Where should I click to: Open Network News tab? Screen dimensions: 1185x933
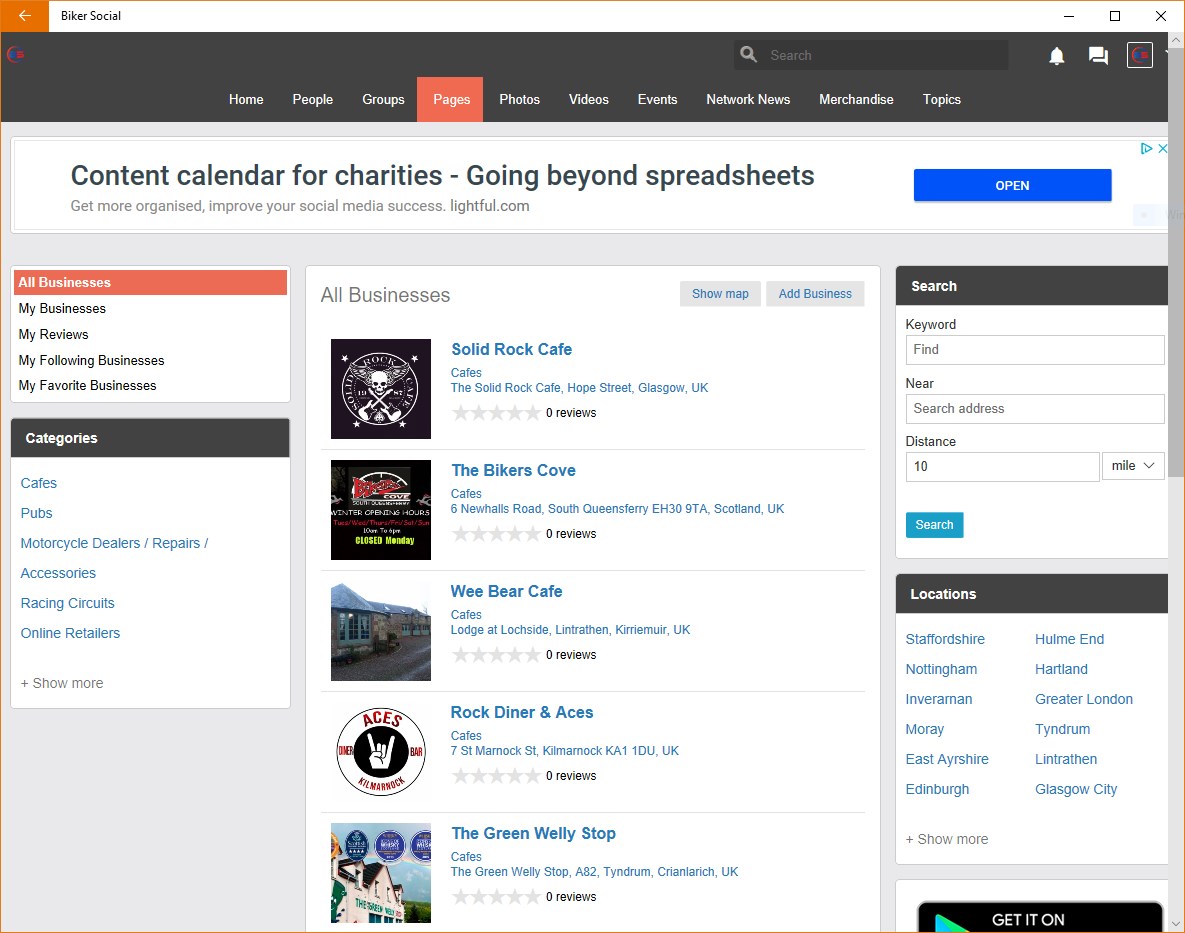(748, 99)
